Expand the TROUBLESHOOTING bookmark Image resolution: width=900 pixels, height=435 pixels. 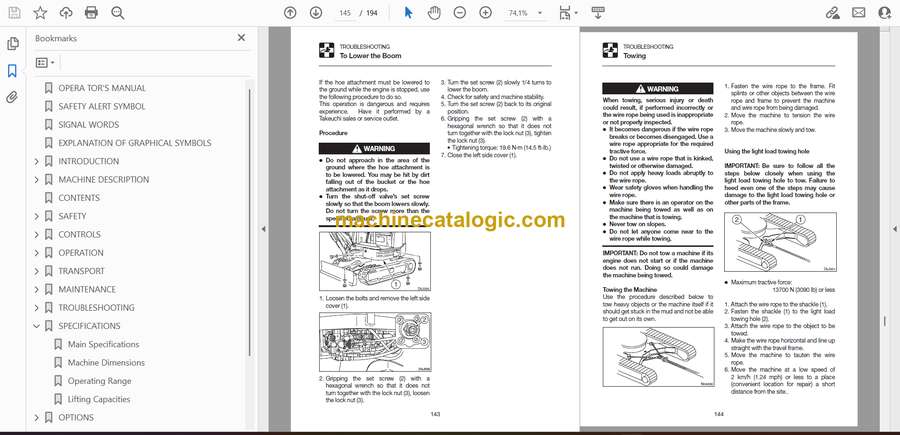tap(37, 308)
